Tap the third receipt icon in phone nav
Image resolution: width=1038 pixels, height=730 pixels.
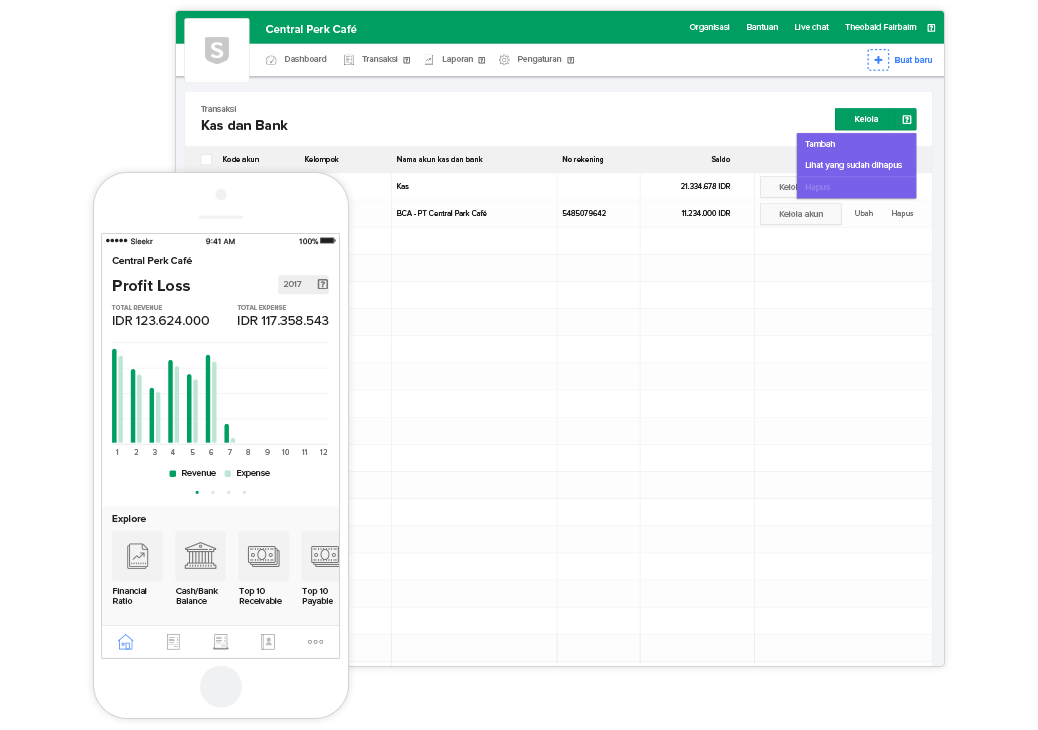click(221, 641)
